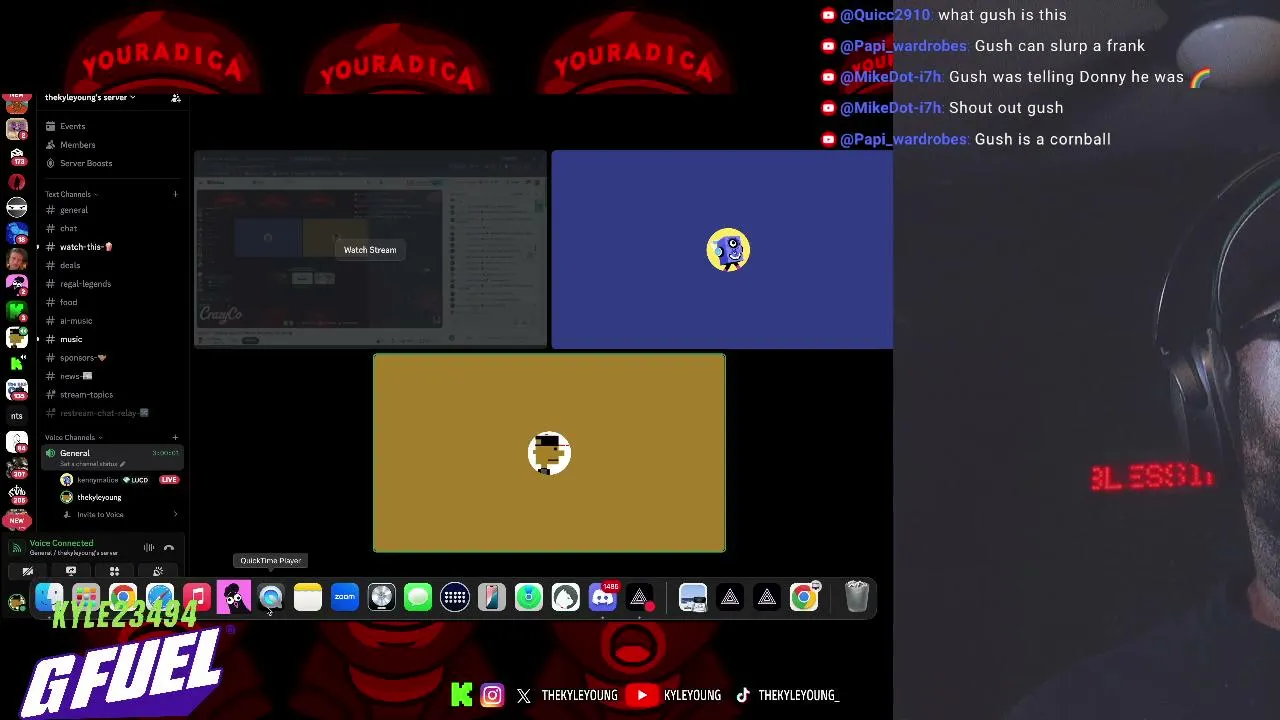Open the server labeled nts
Image resolution: width=1280 pixels, height=720 pixels.
(17, 416)
